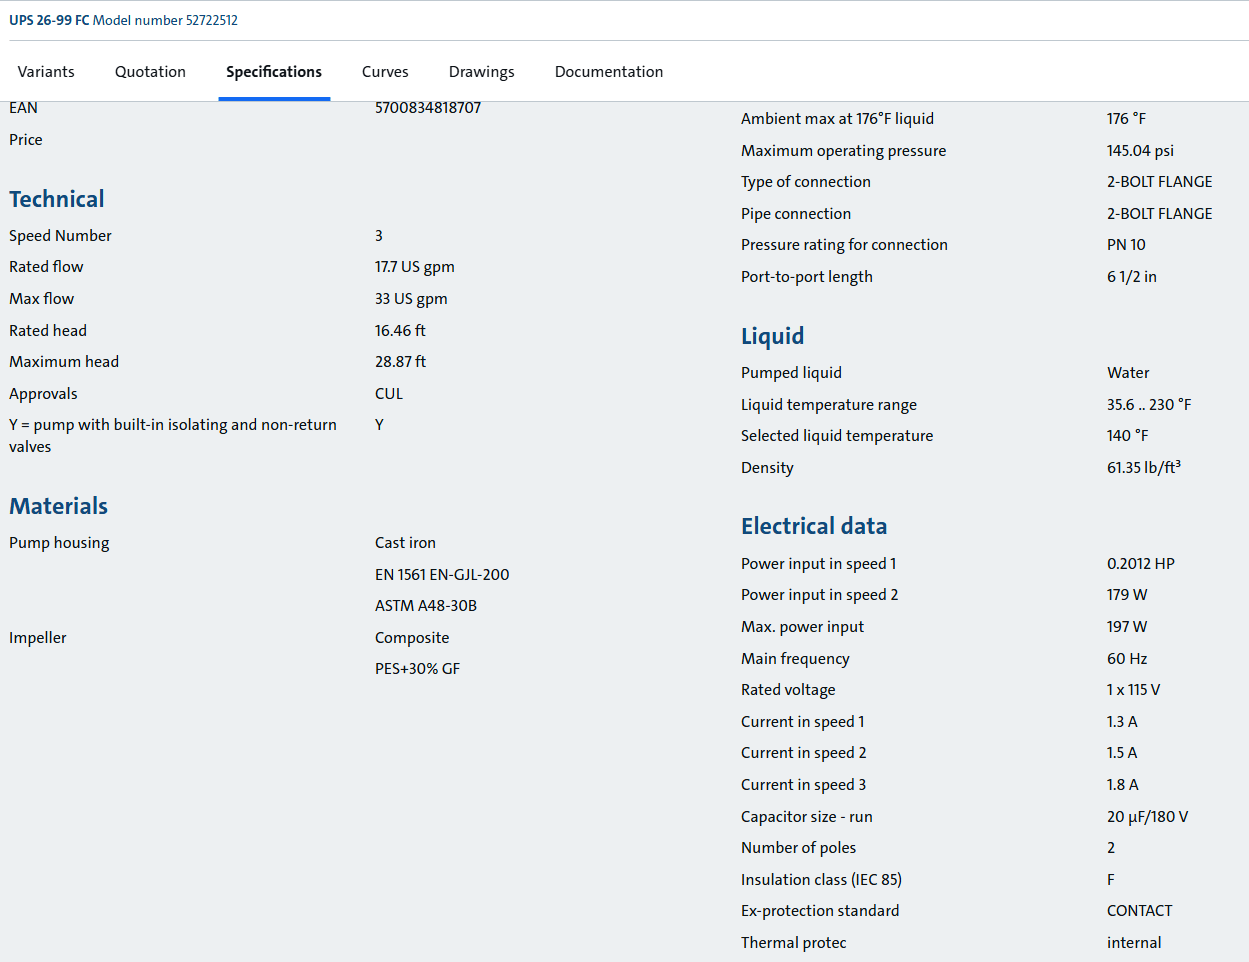Click the Pump housing label
The width and height of the screenshot is (1249, 962).
pyautogui.click(x=59, y=543)
